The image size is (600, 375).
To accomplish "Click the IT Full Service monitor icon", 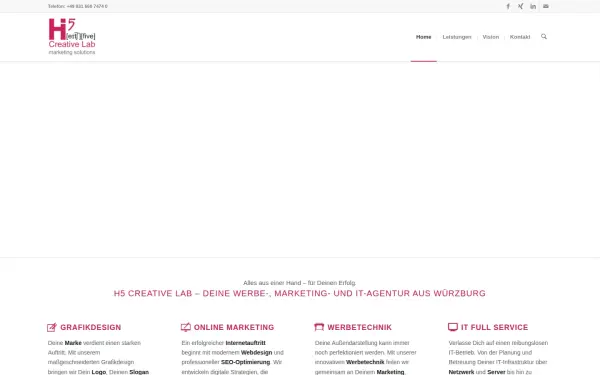I will point(453,327).
